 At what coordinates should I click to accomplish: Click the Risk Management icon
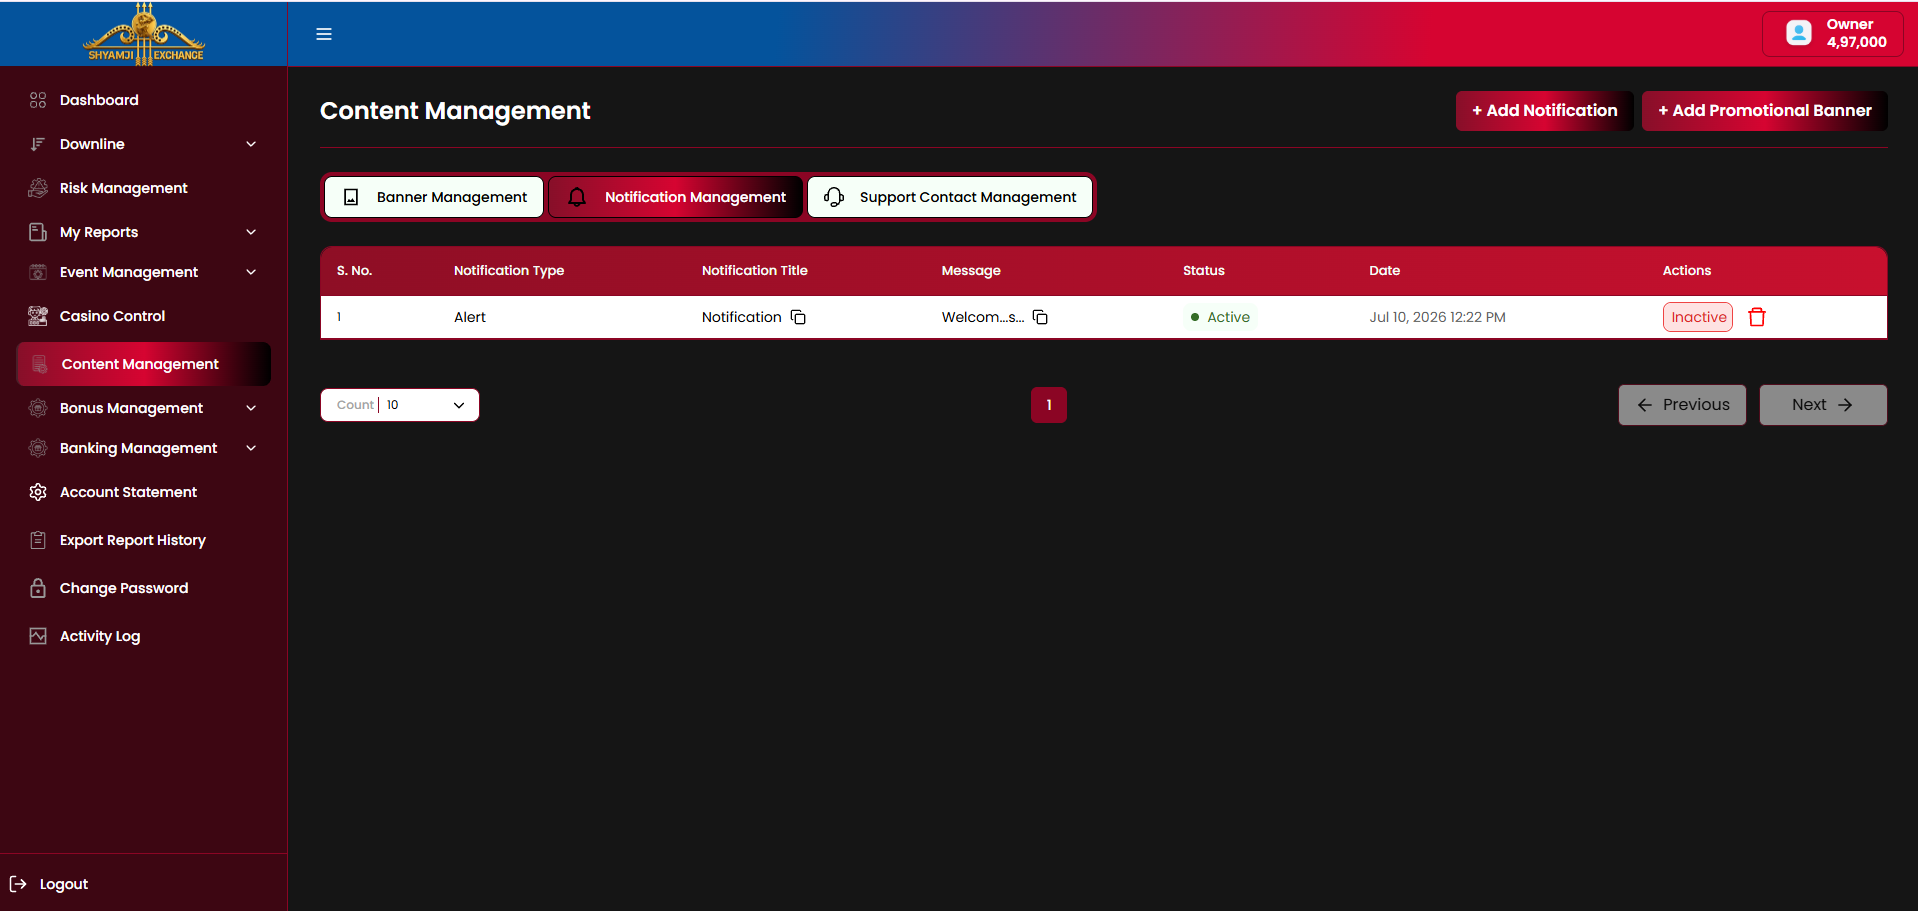coord(38,188)
